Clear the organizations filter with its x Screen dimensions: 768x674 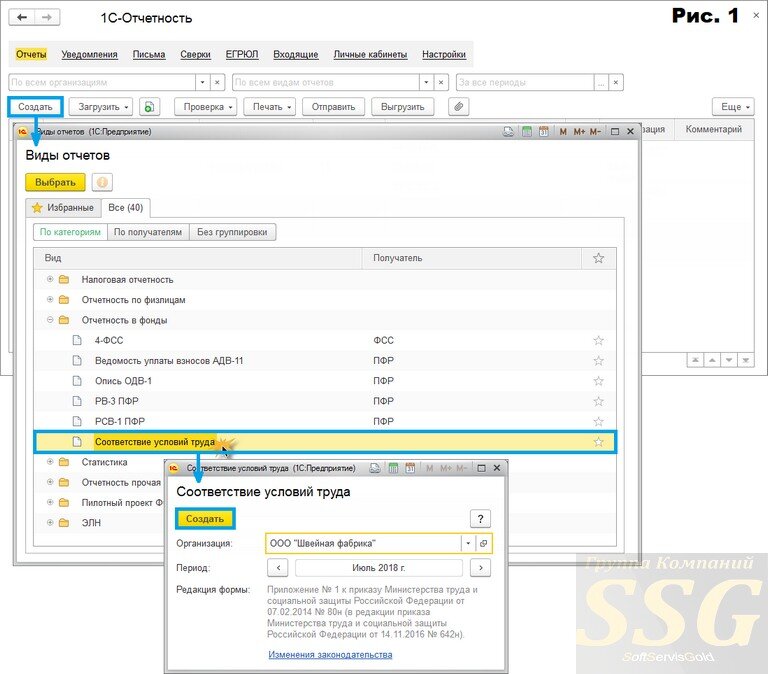pos(217,82)
